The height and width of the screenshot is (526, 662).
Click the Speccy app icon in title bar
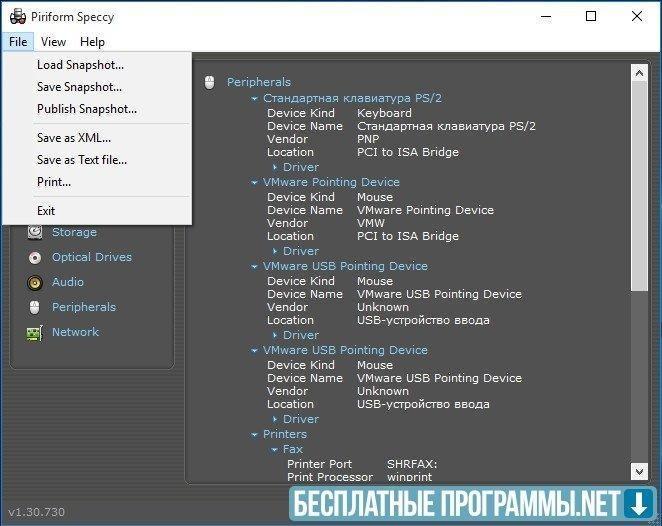pos(18,17)
